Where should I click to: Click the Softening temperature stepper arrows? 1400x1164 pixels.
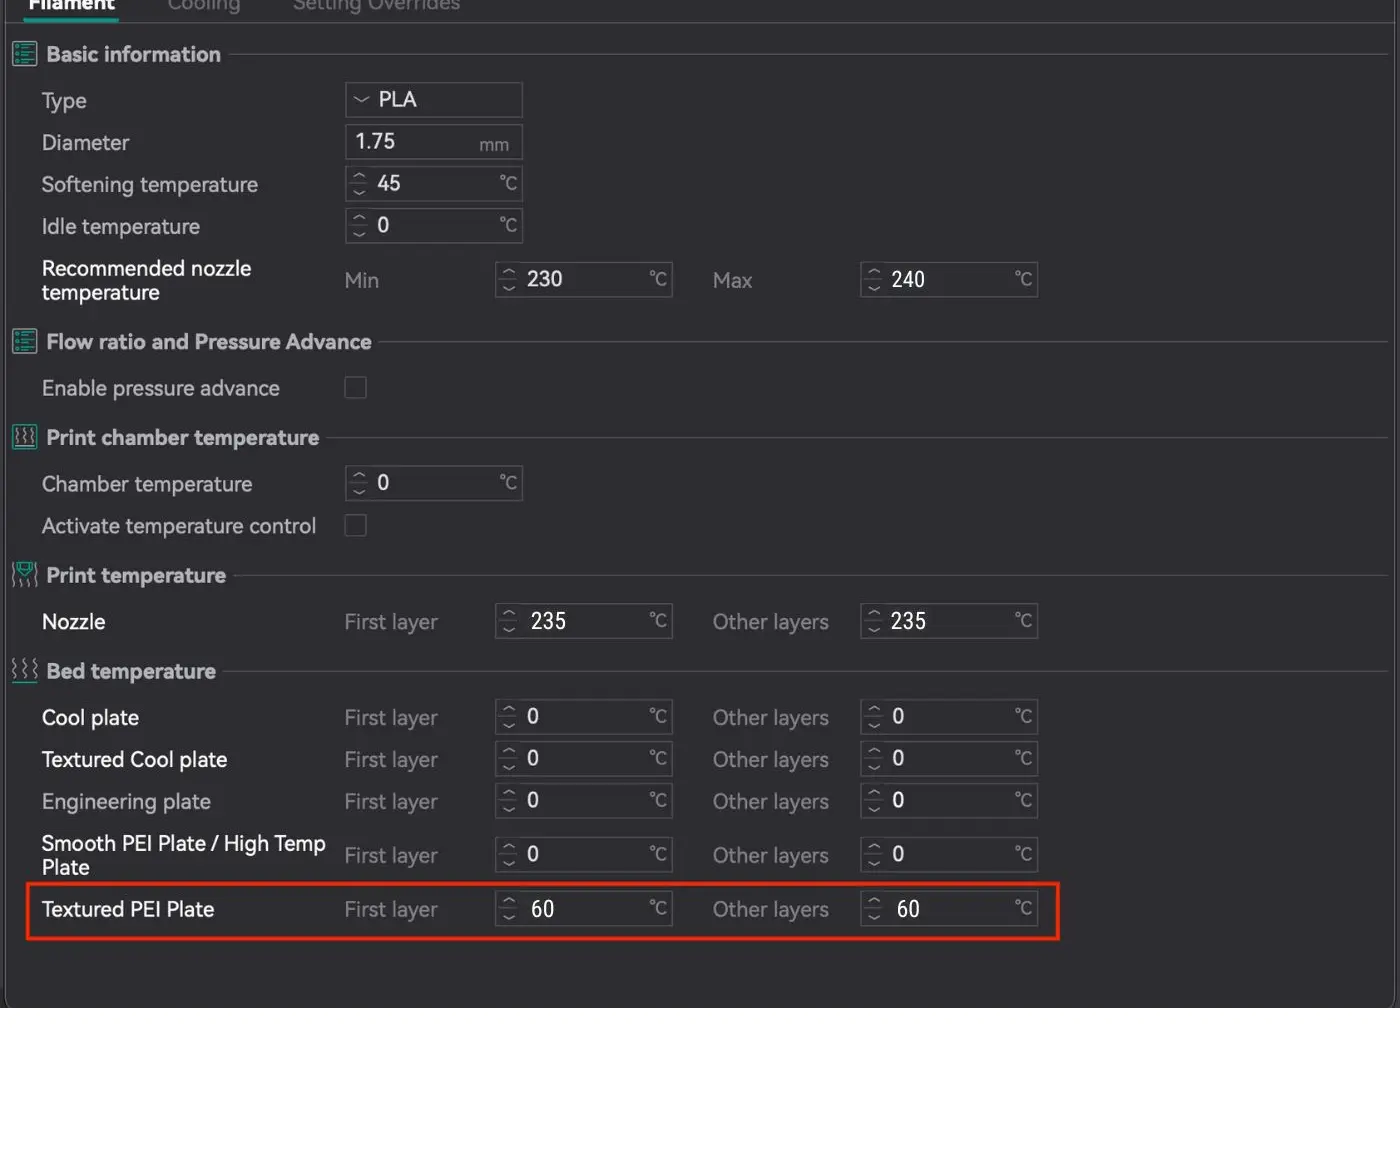(359, 184)
